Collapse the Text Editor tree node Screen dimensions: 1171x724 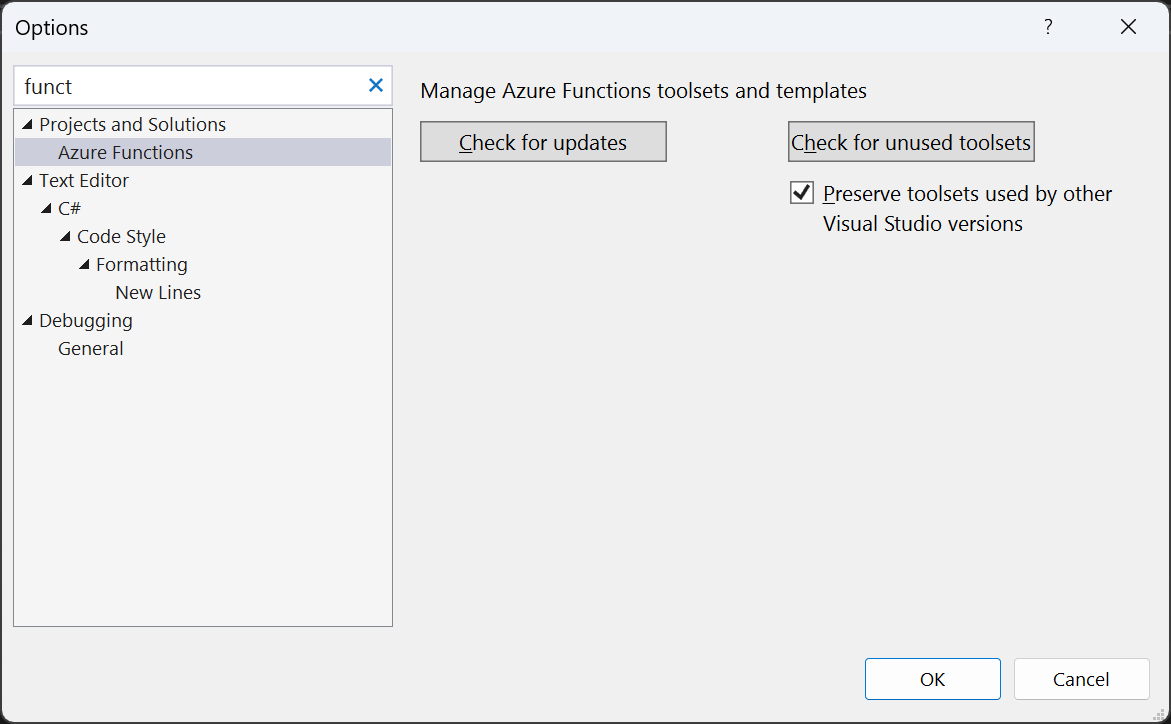[x=29, y=180]
